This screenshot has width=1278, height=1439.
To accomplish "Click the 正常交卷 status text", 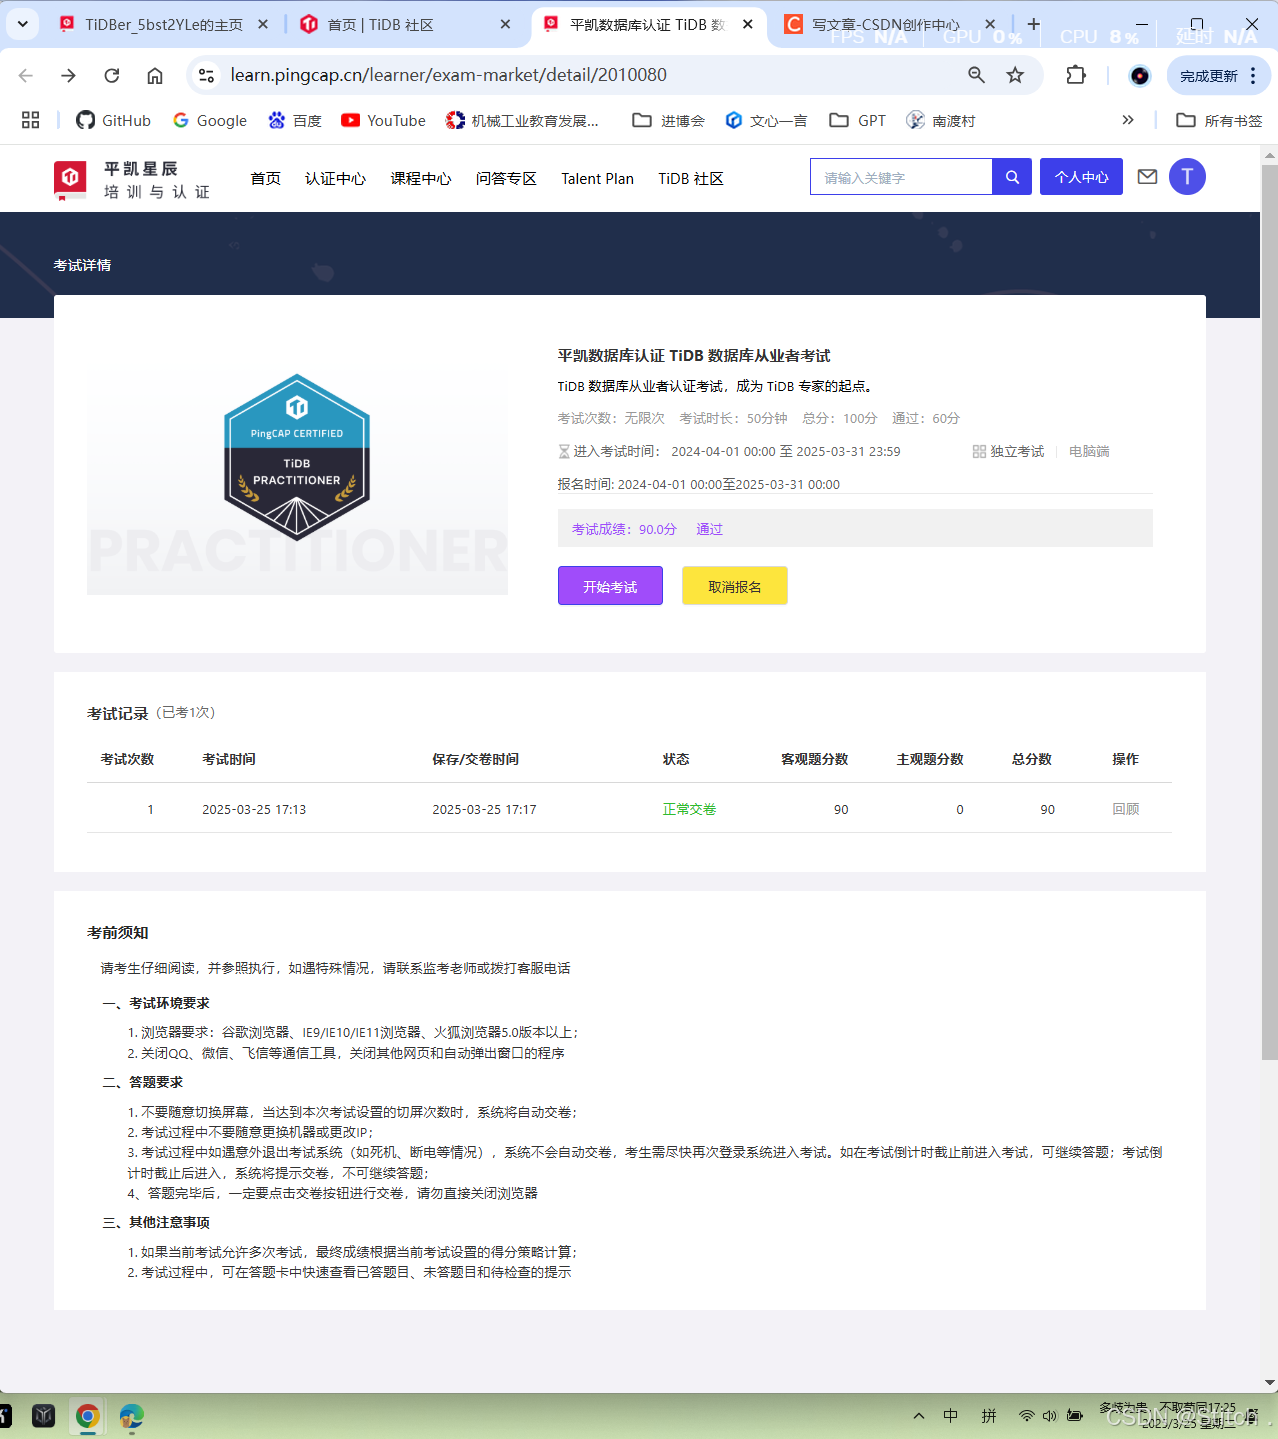I will pos(689,809).
